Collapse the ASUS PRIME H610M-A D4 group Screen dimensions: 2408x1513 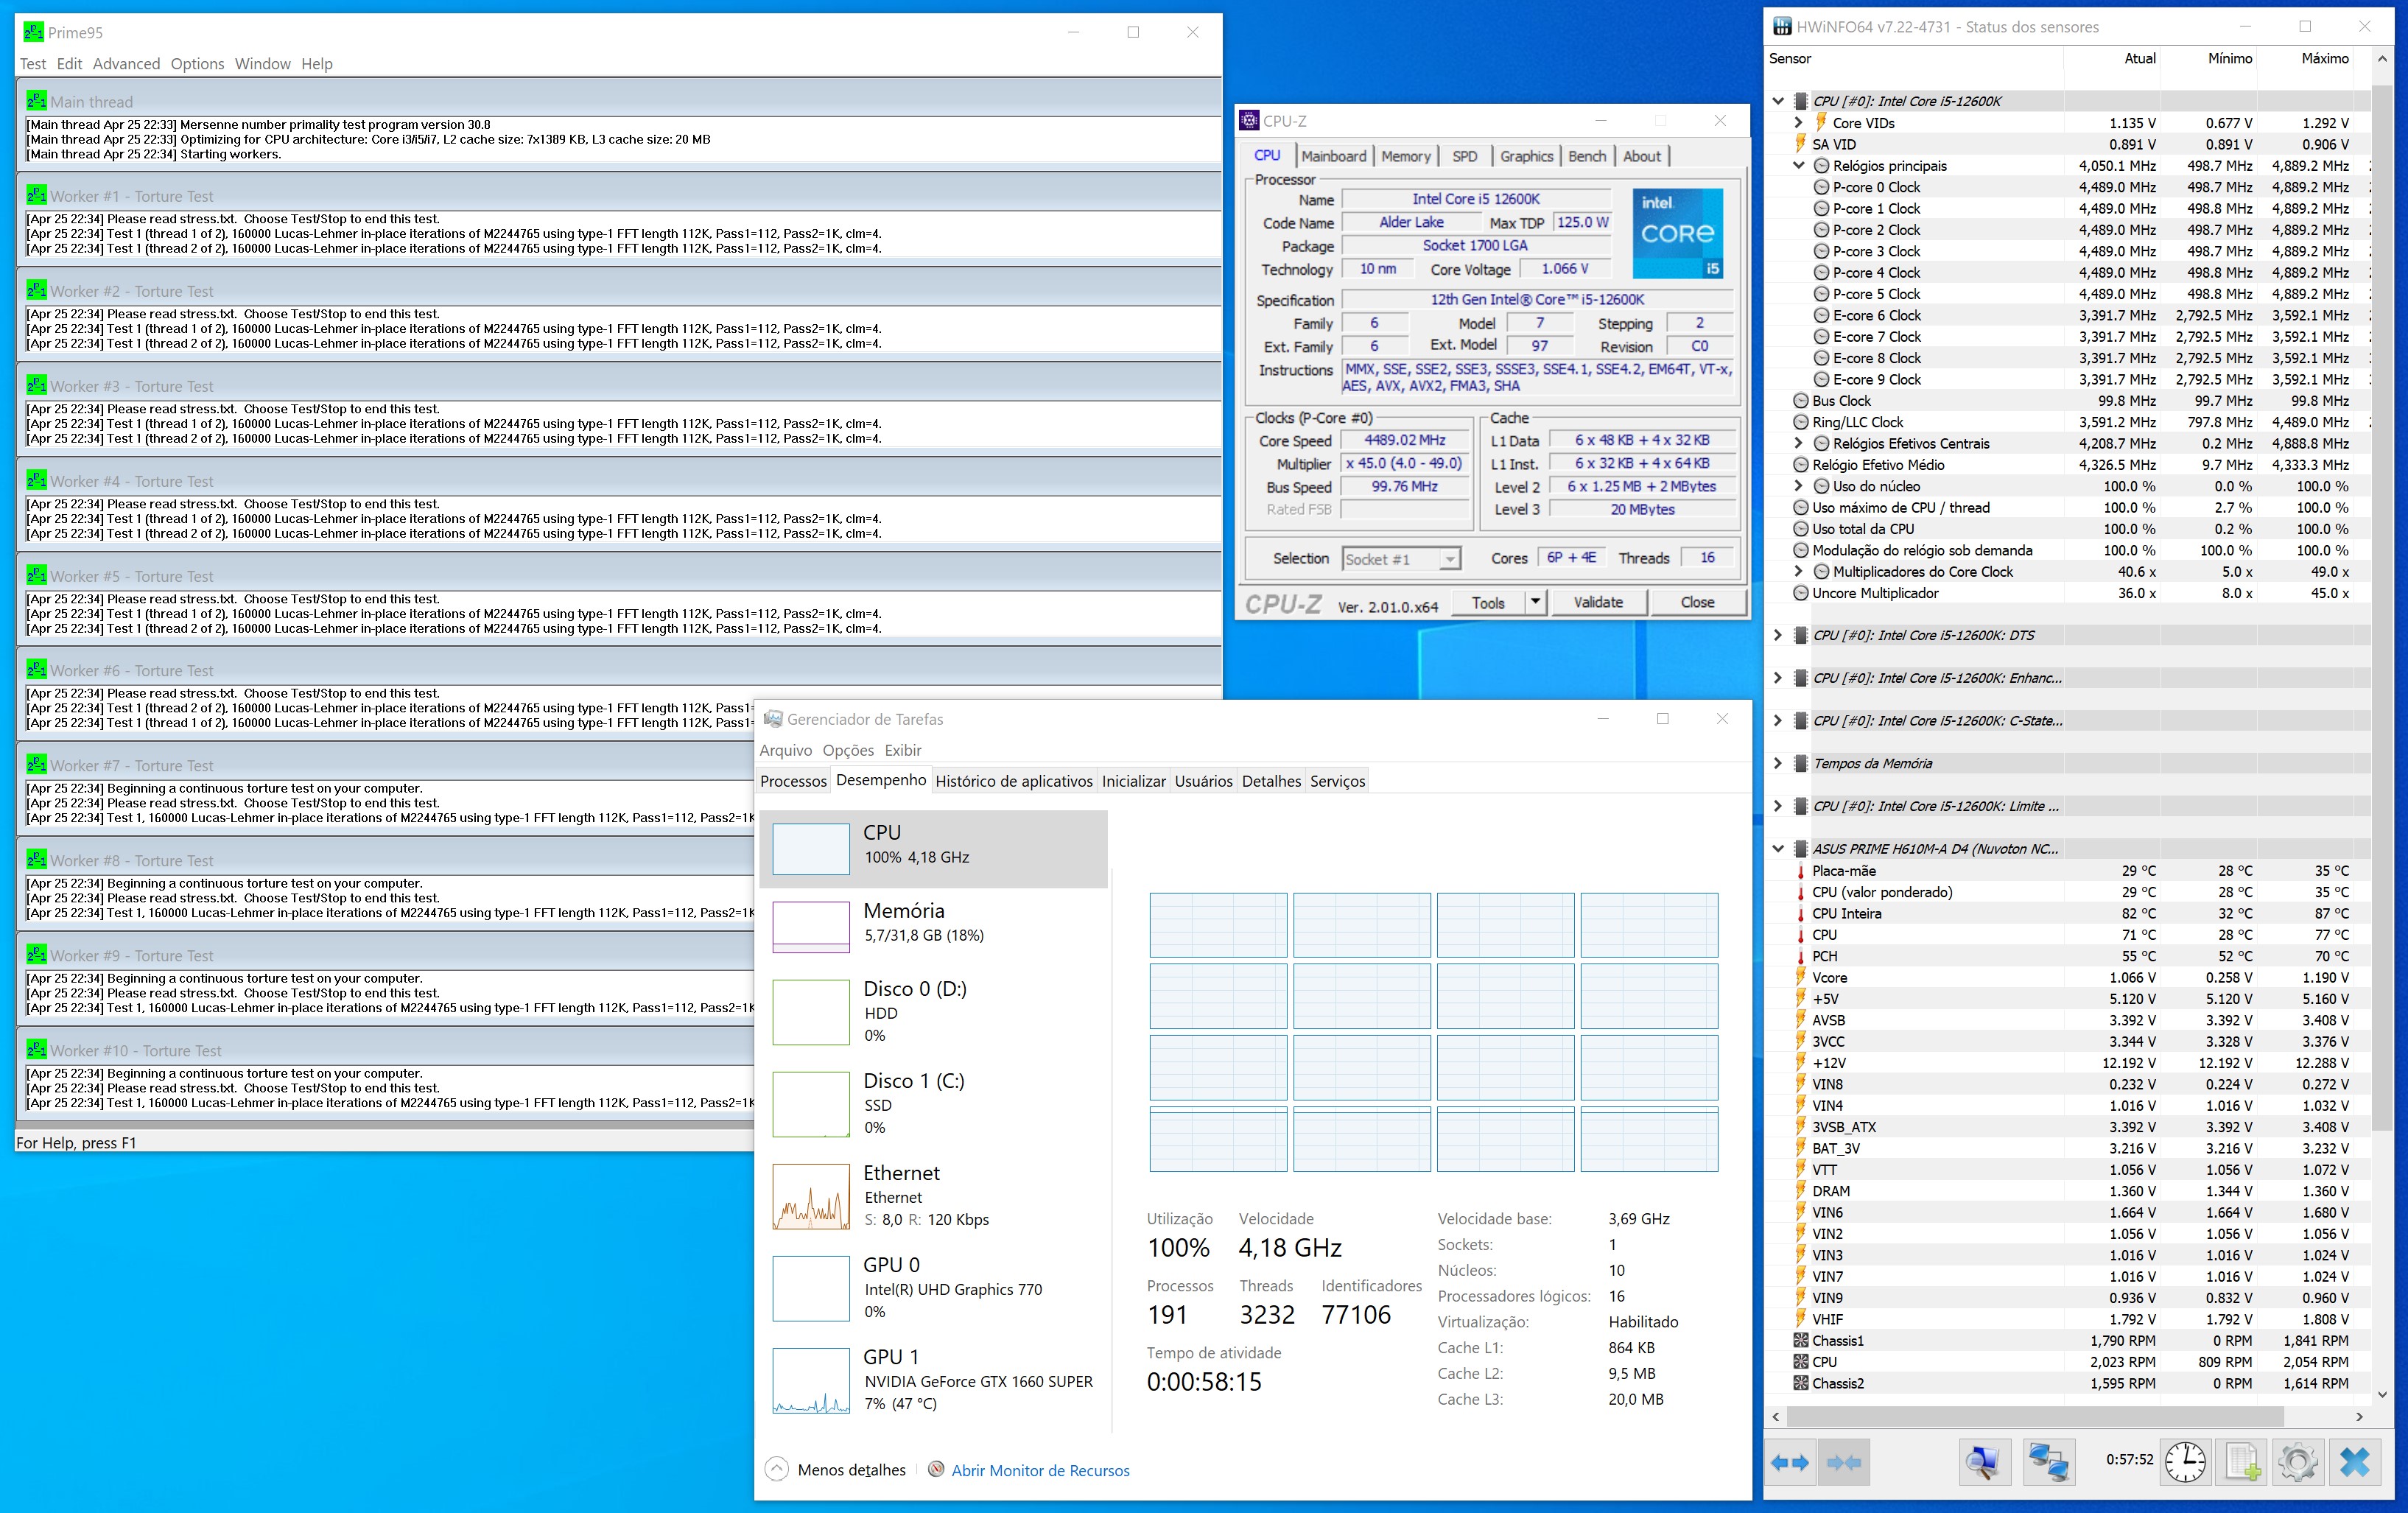1778,849
